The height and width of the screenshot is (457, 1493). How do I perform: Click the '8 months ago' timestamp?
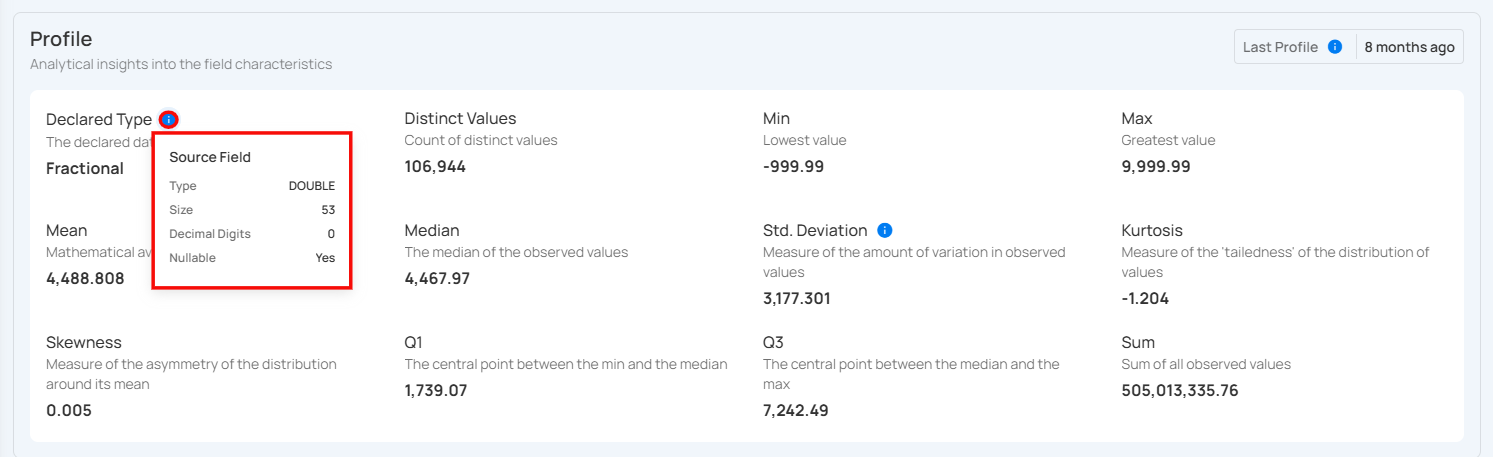tap(1409, 47)
